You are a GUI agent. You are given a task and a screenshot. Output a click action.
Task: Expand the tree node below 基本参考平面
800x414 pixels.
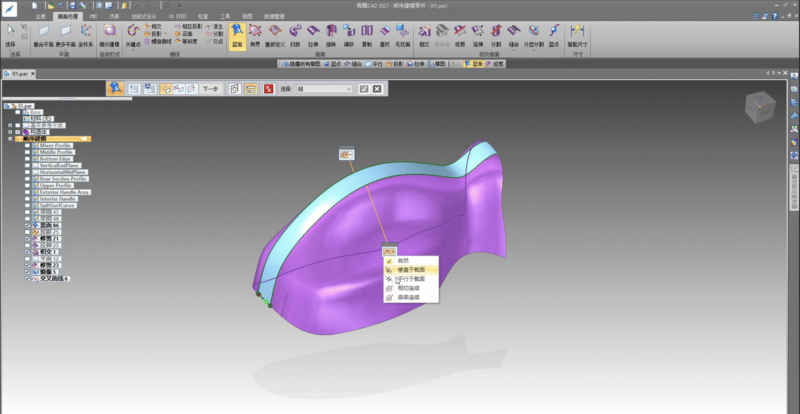click(x=10, y=131)
